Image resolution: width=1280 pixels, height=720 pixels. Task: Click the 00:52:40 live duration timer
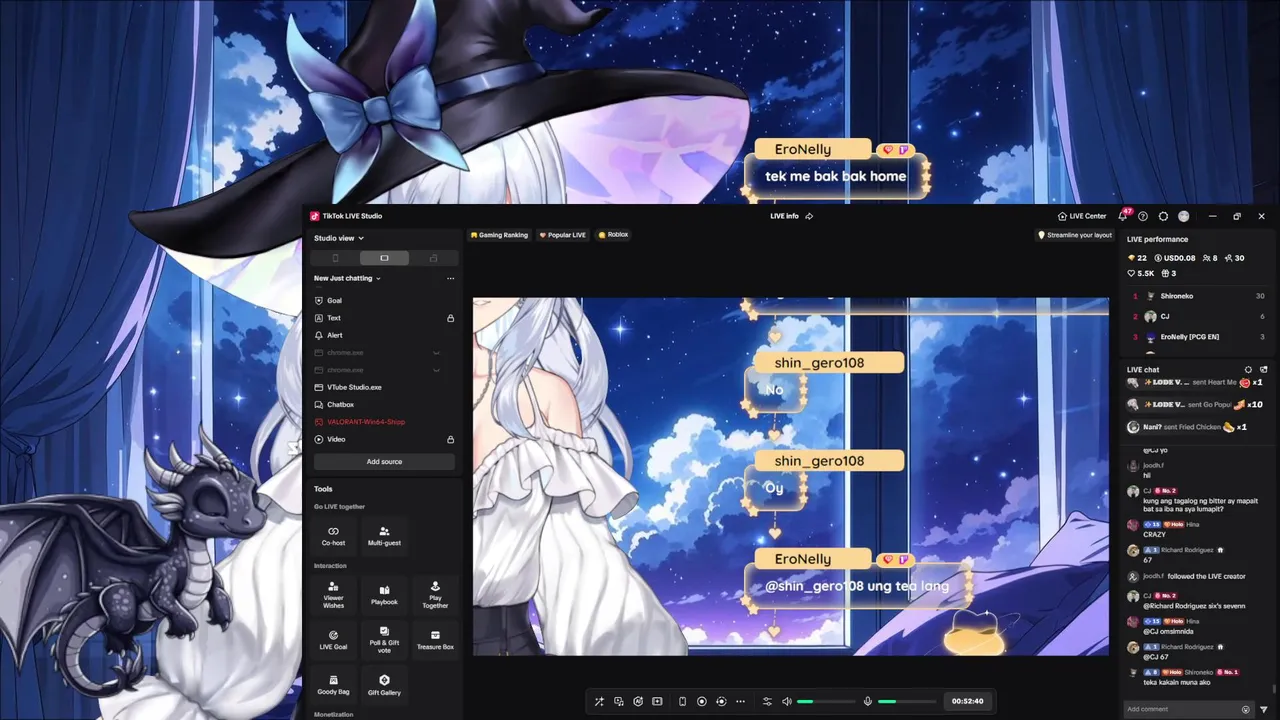pyautogui.click(x=967, y=701)
